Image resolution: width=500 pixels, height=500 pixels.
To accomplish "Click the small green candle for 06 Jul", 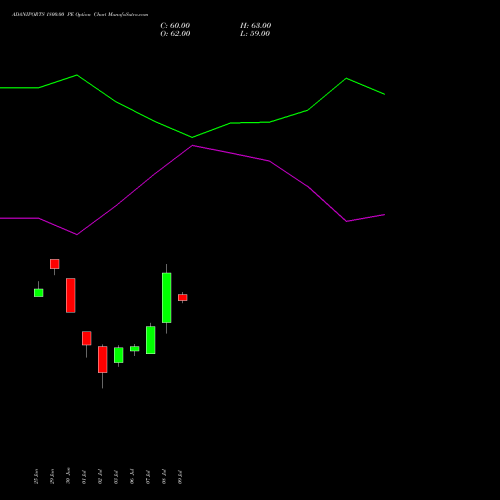I will [135, 349].
